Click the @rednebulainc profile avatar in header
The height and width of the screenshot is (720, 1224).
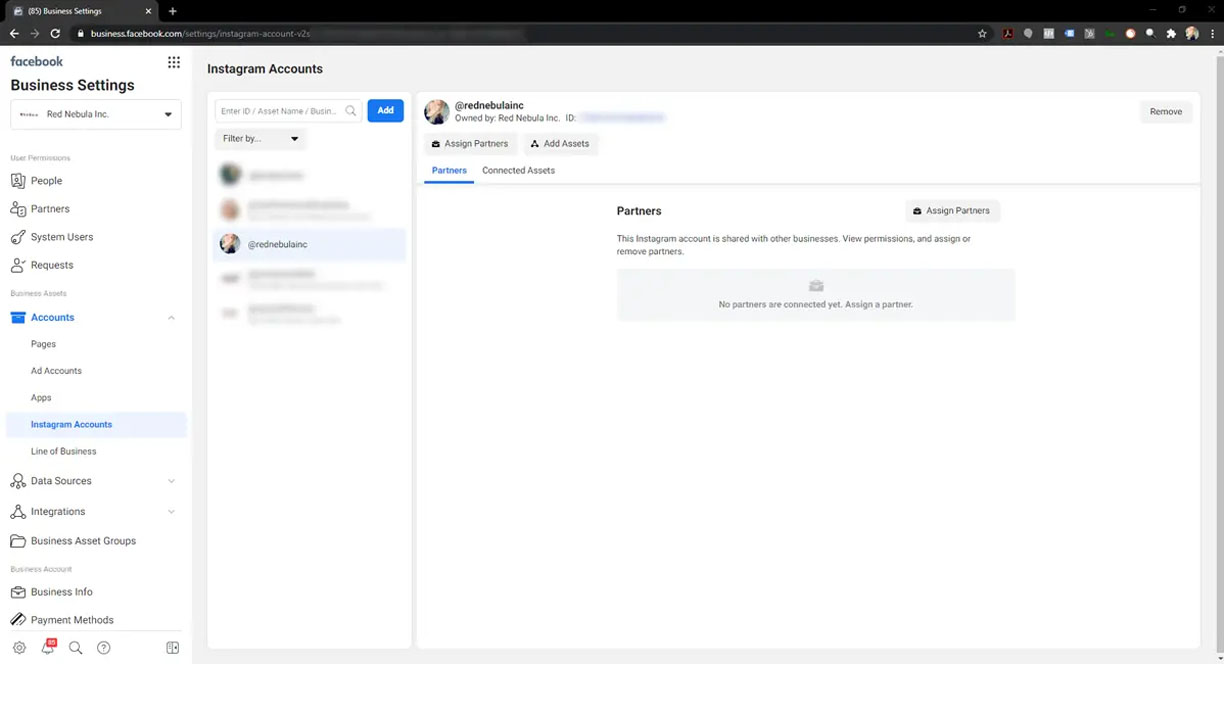[437, 112]
